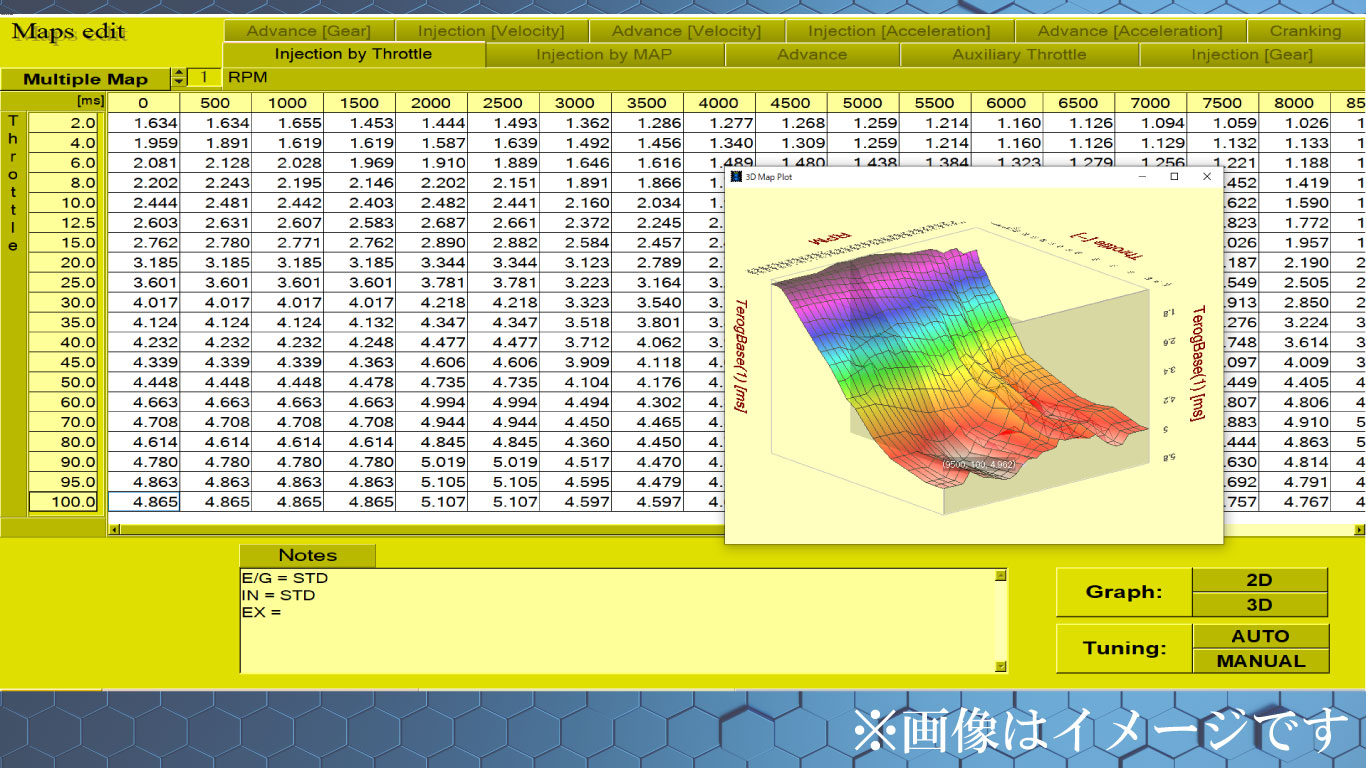Select the 500 RPM column header
The height and width of the screenshot is (768, 1366).
[x=216, y=102]
